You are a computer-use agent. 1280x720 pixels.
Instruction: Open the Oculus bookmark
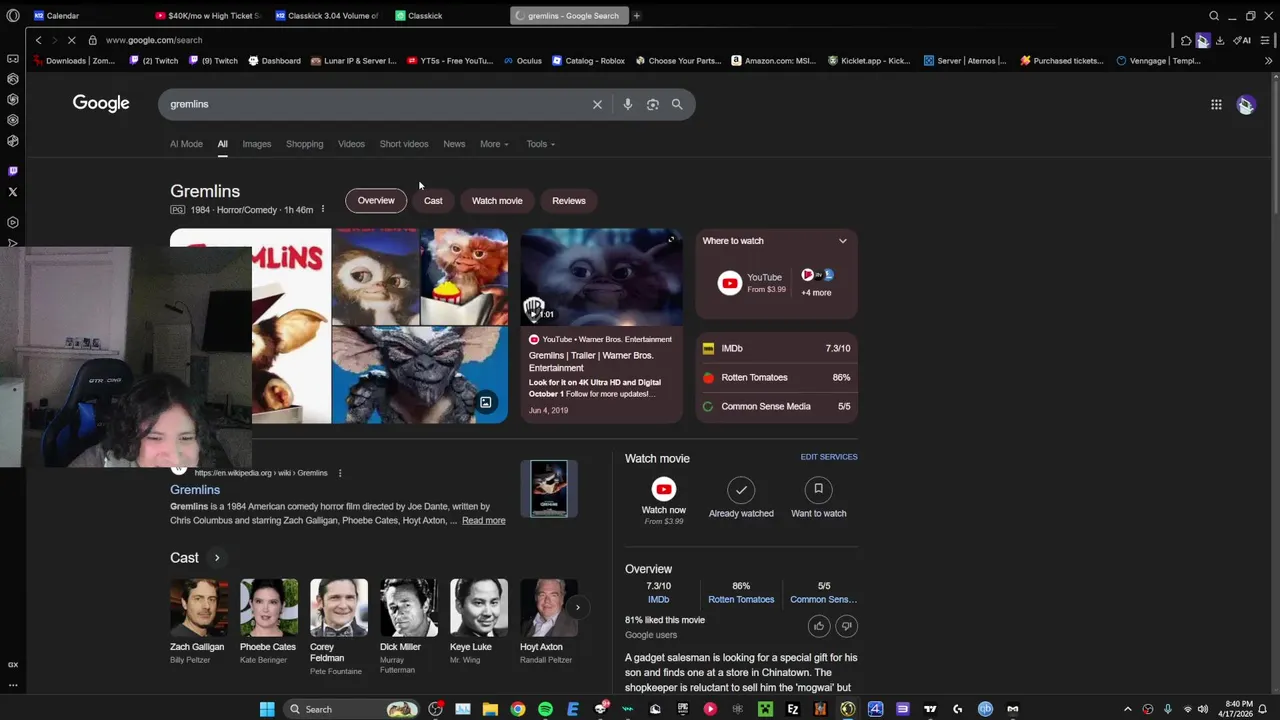(x=522, y=61)
